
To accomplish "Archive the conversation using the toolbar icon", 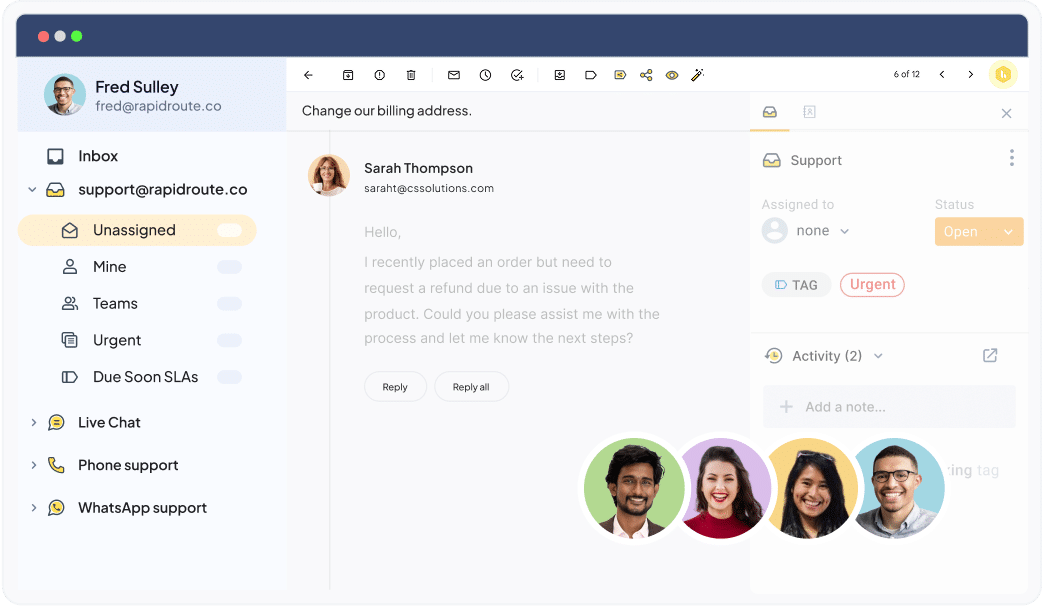I will (348, 75).
